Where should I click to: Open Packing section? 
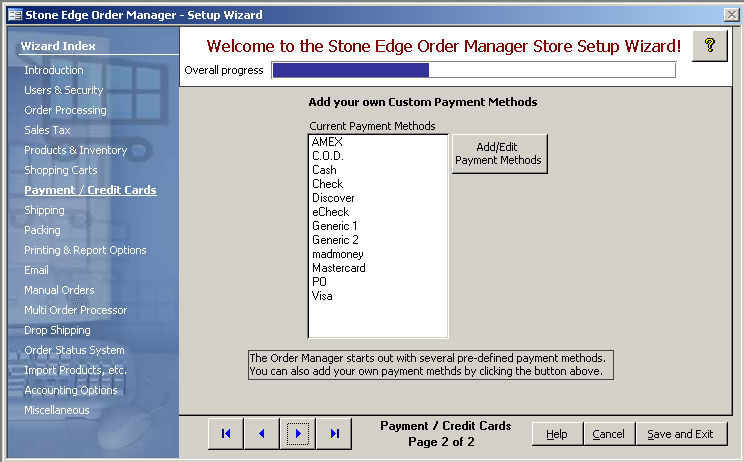coord(42,230)
